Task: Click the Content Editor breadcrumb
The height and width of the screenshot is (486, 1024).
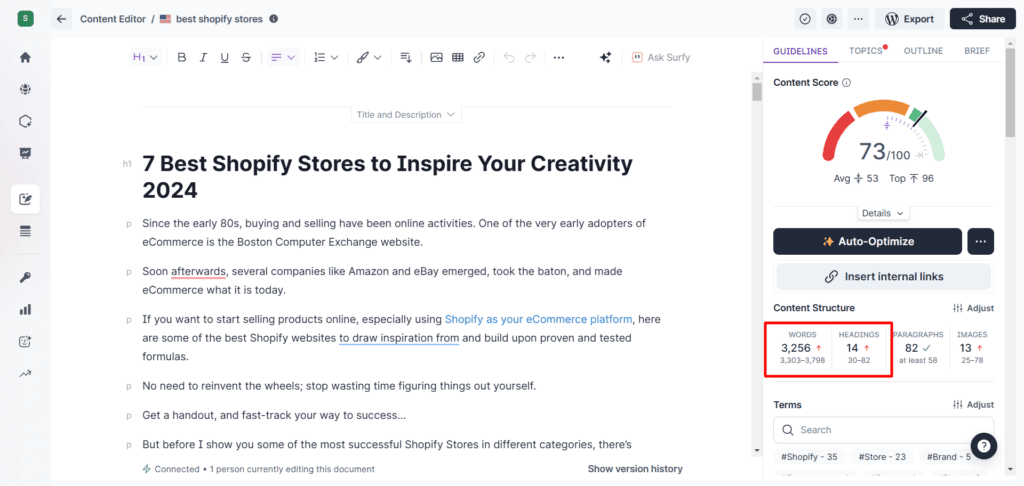Action: 113,19
